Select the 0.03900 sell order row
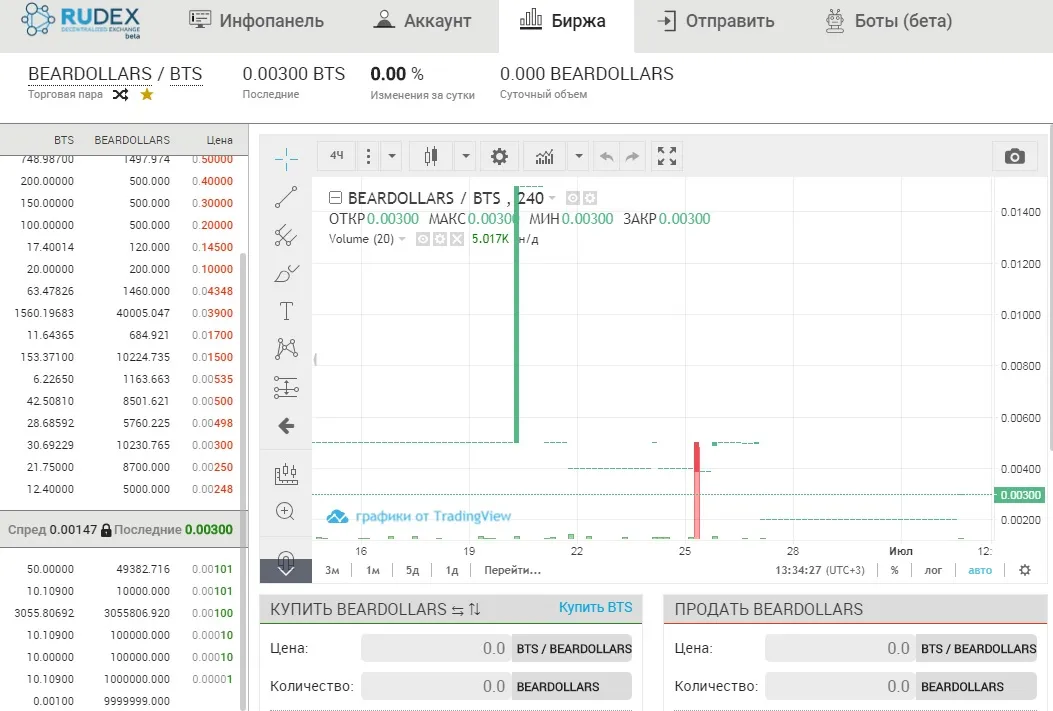The width and height of the screenshot is (1053, 711). [x=124, y=313]
